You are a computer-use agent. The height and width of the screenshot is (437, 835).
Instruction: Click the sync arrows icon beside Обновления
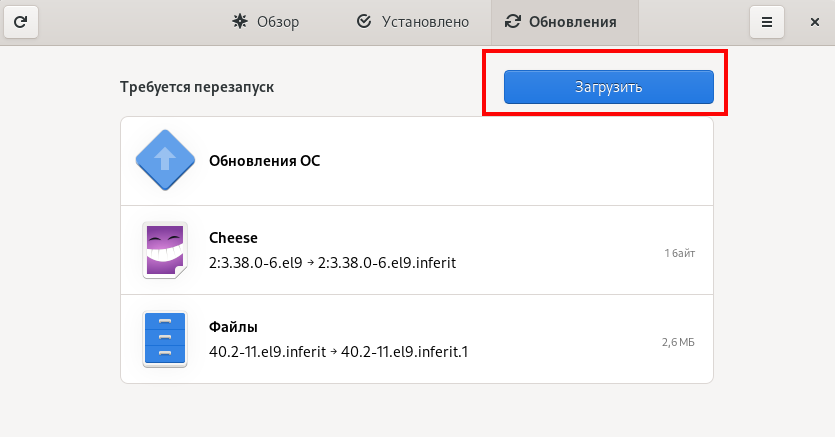(x=513, y=21)
